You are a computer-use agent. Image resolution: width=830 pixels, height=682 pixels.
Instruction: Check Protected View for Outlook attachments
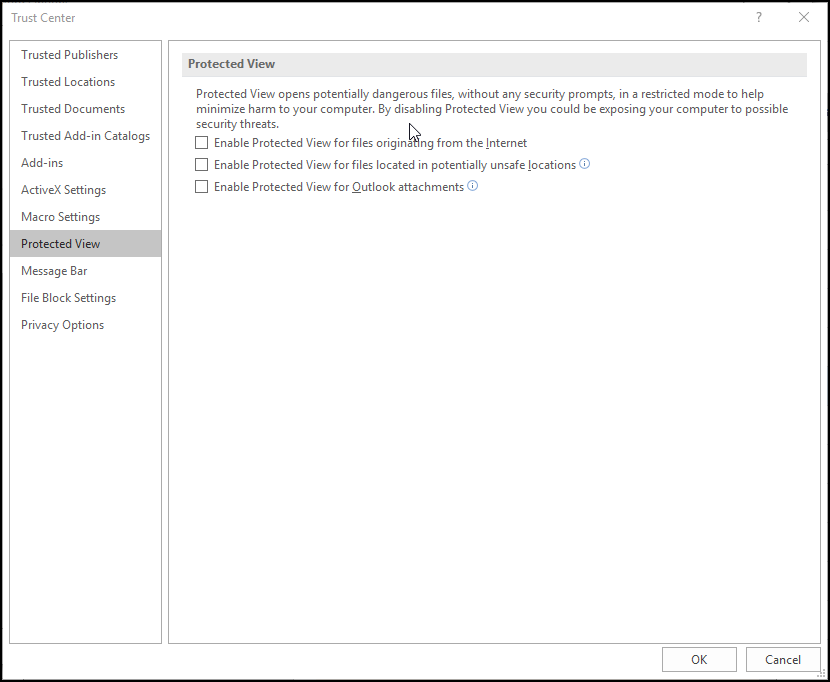click(x=202, y=187)
